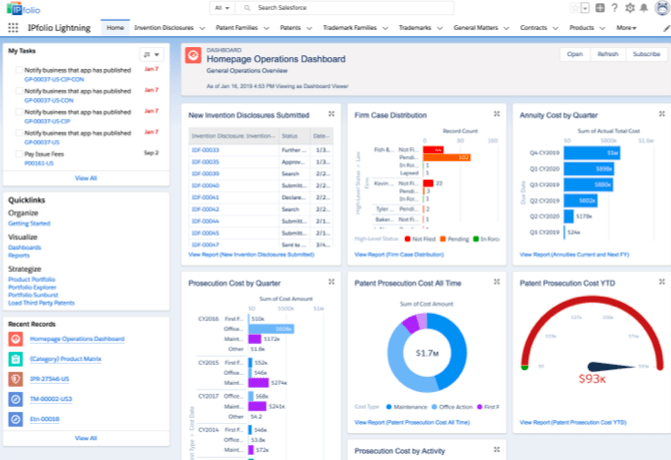Open the All search scope dropdown

pyautogui.click(x=222, y=8)
